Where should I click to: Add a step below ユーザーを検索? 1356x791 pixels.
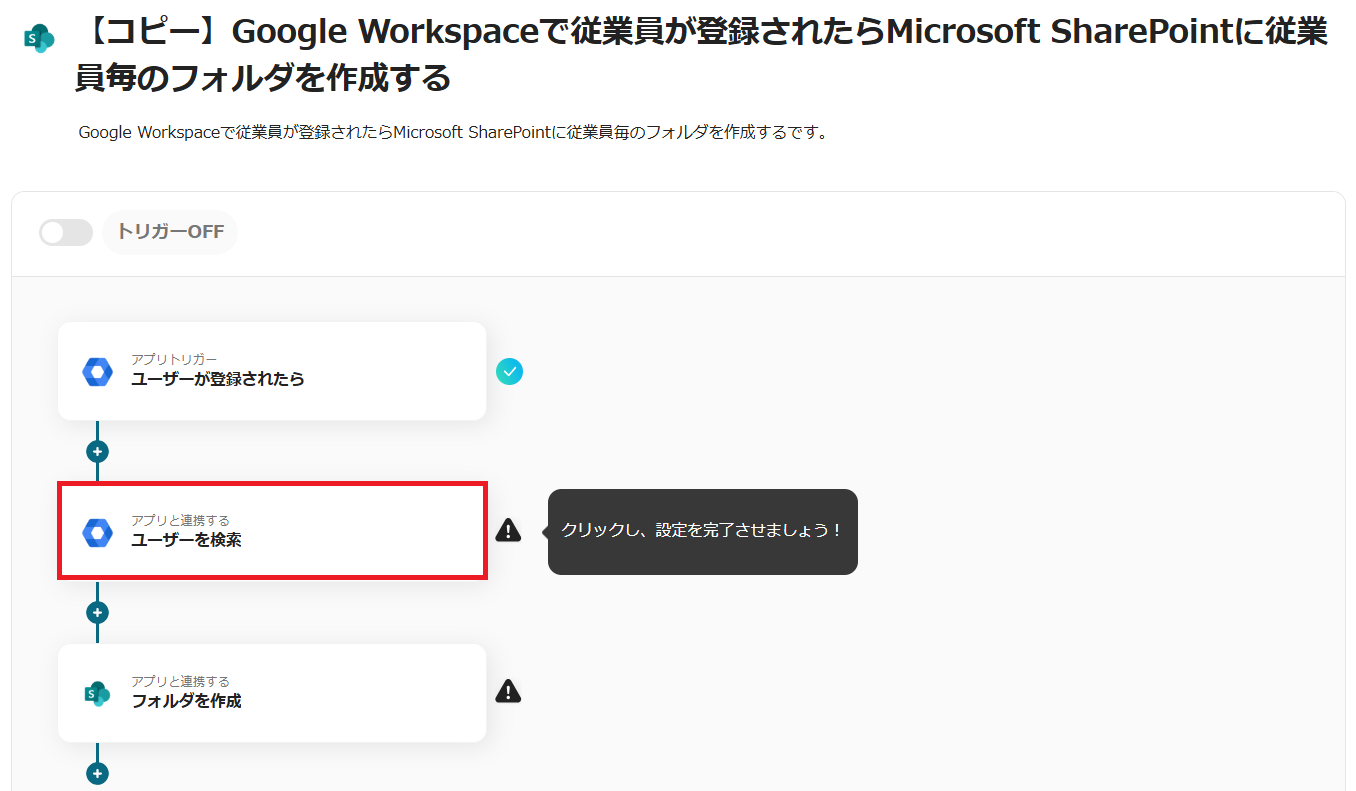point(97,612)
